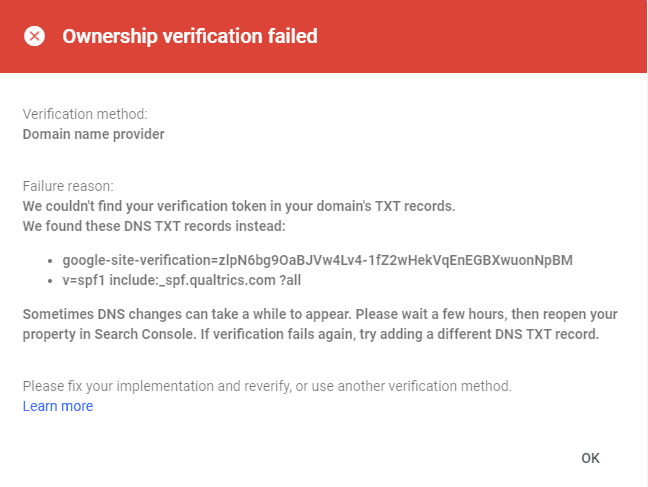Click the bullet beside the google-site-verification record
Image resolution: width=648 pixels, height=487 pixels.
pyautogui.click(x=50, y=260)
